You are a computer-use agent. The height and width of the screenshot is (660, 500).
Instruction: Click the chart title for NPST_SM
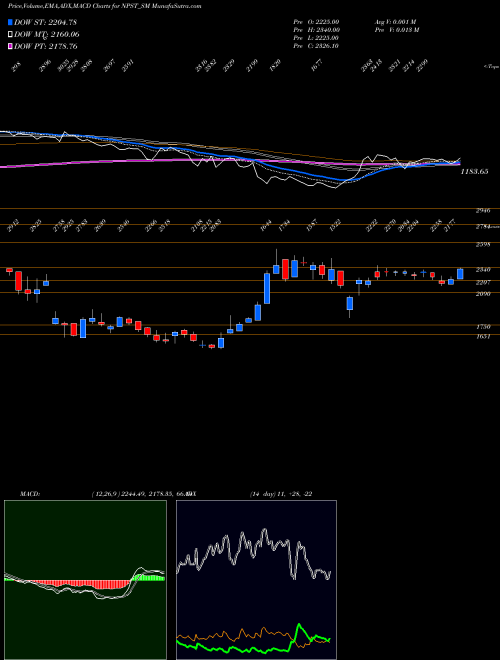click(x=104, y=6)
